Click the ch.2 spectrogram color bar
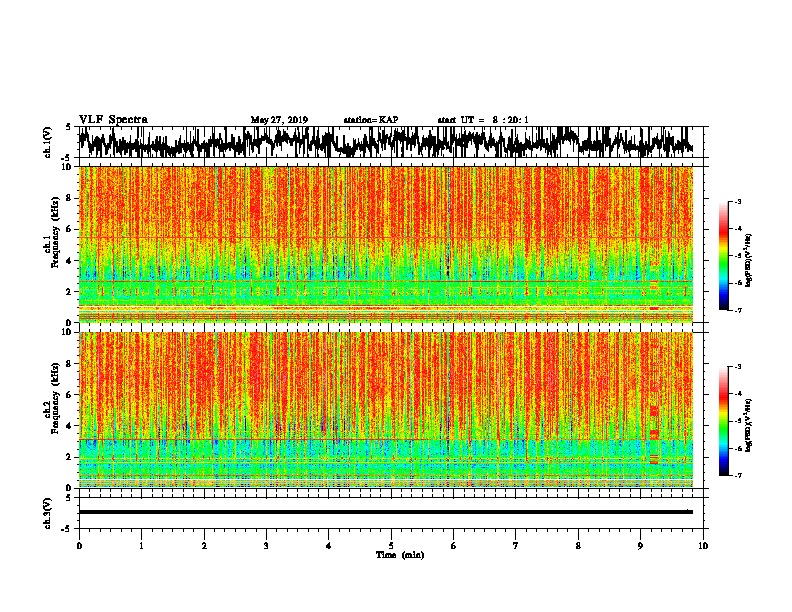 (723, 421)
